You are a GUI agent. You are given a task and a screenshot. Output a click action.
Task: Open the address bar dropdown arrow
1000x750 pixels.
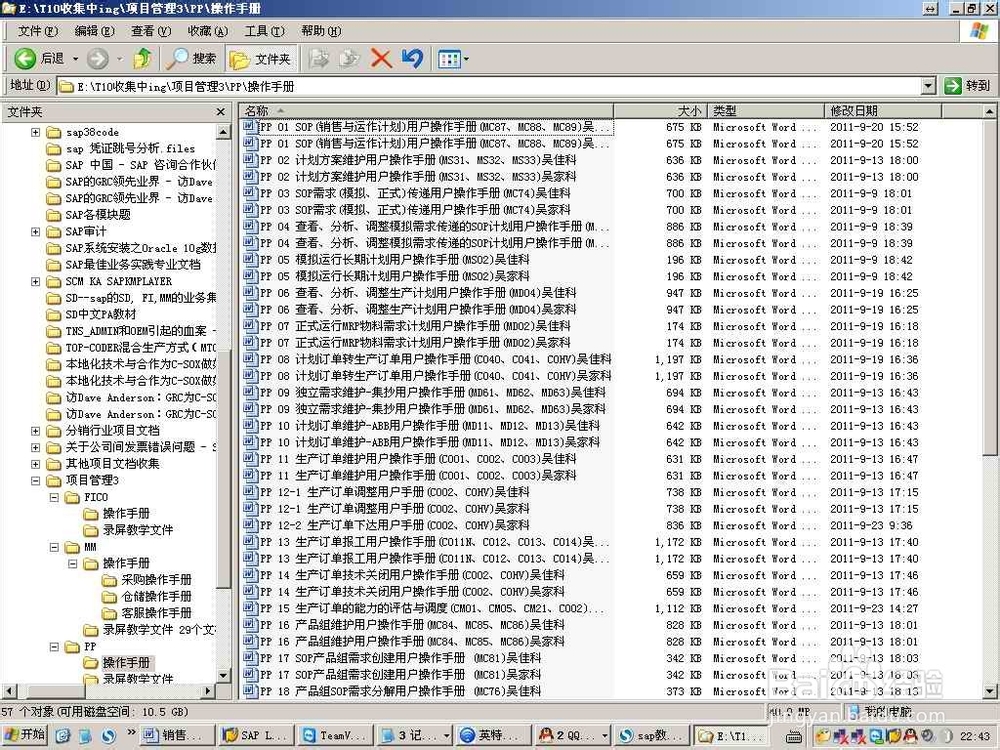pos(929,85)
